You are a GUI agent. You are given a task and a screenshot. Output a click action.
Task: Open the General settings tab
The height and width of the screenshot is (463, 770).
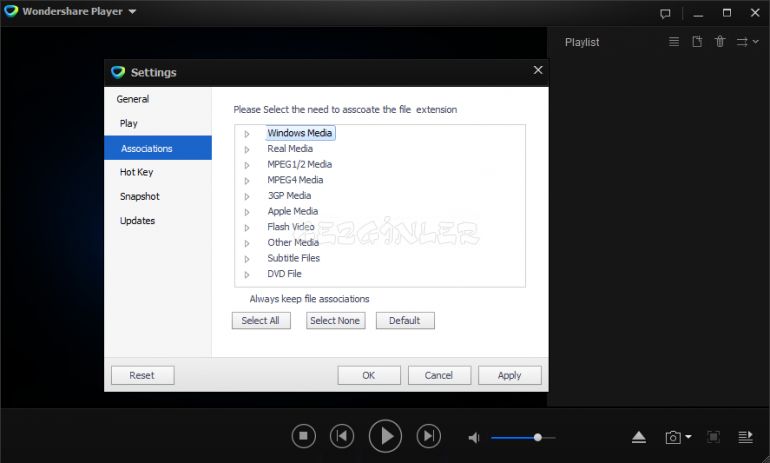pos(133,99)
